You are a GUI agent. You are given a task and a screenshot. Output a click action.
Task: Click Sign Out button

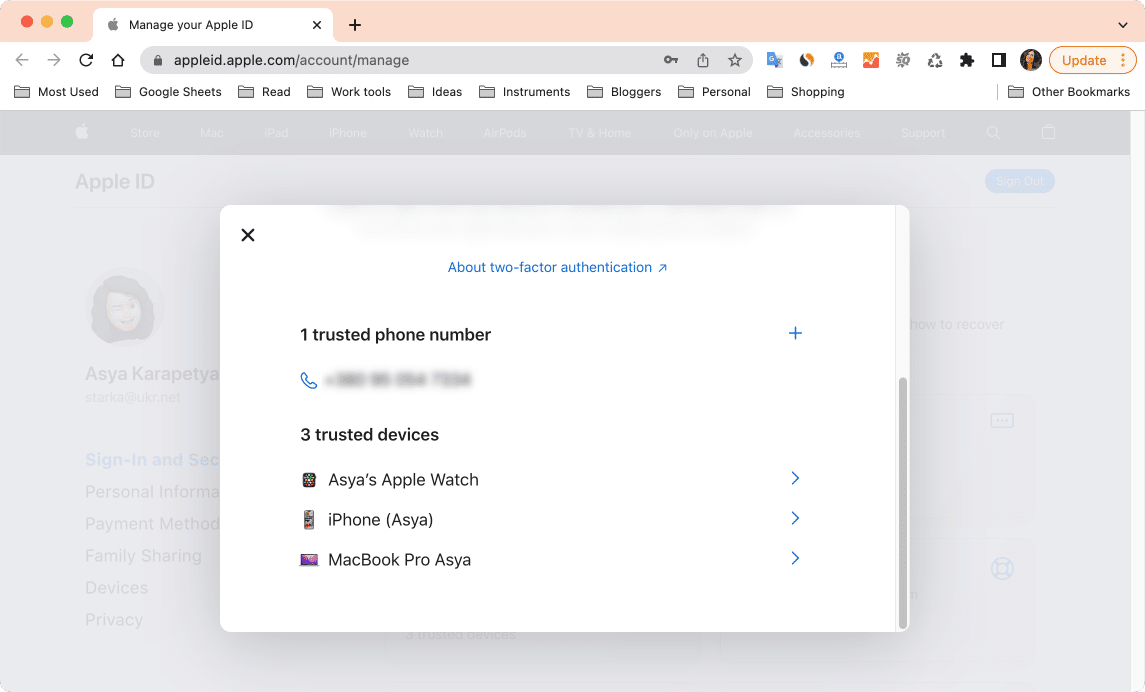pos(1019,181)
